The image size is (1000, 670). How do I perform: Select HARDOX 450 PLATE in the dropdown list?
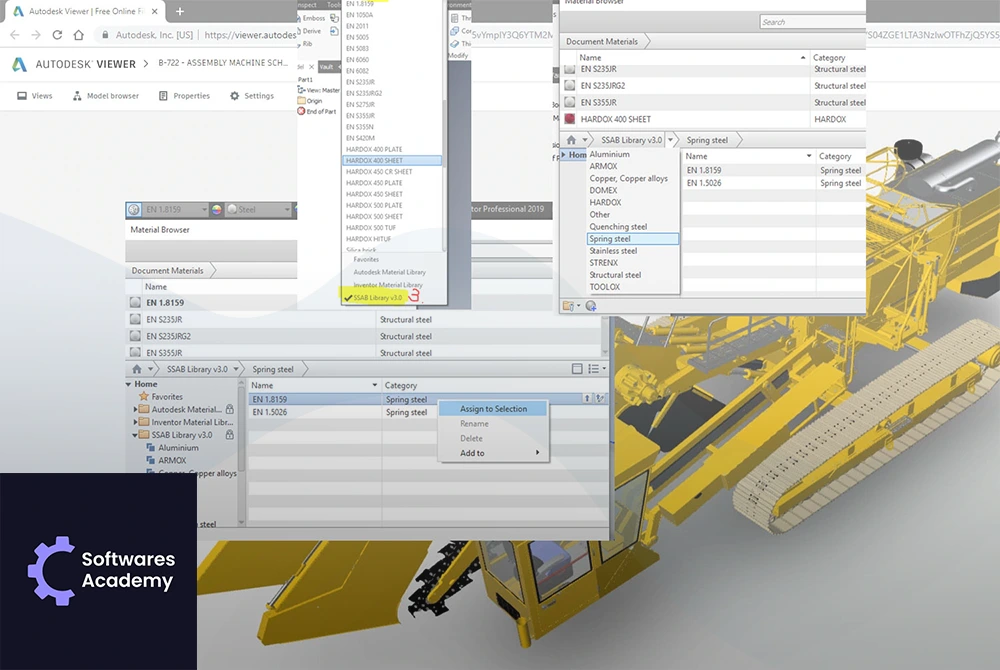(x=374, y=183)
